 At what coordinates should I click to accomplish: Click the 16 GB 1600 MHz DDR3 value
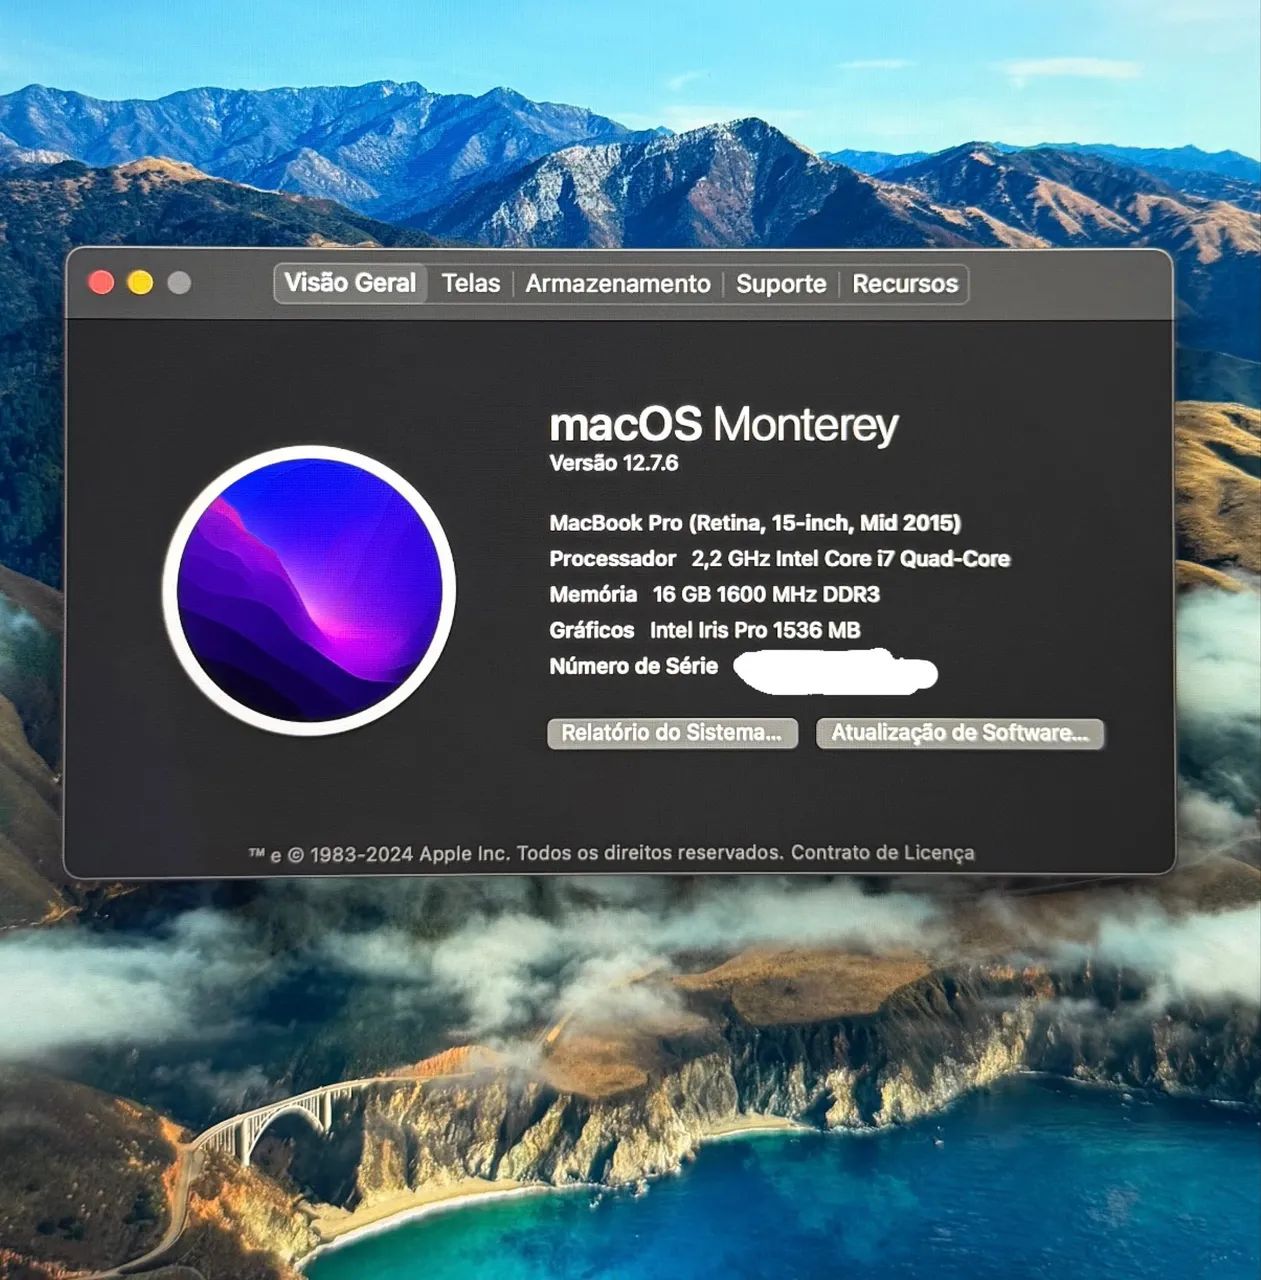coord(766,595)
